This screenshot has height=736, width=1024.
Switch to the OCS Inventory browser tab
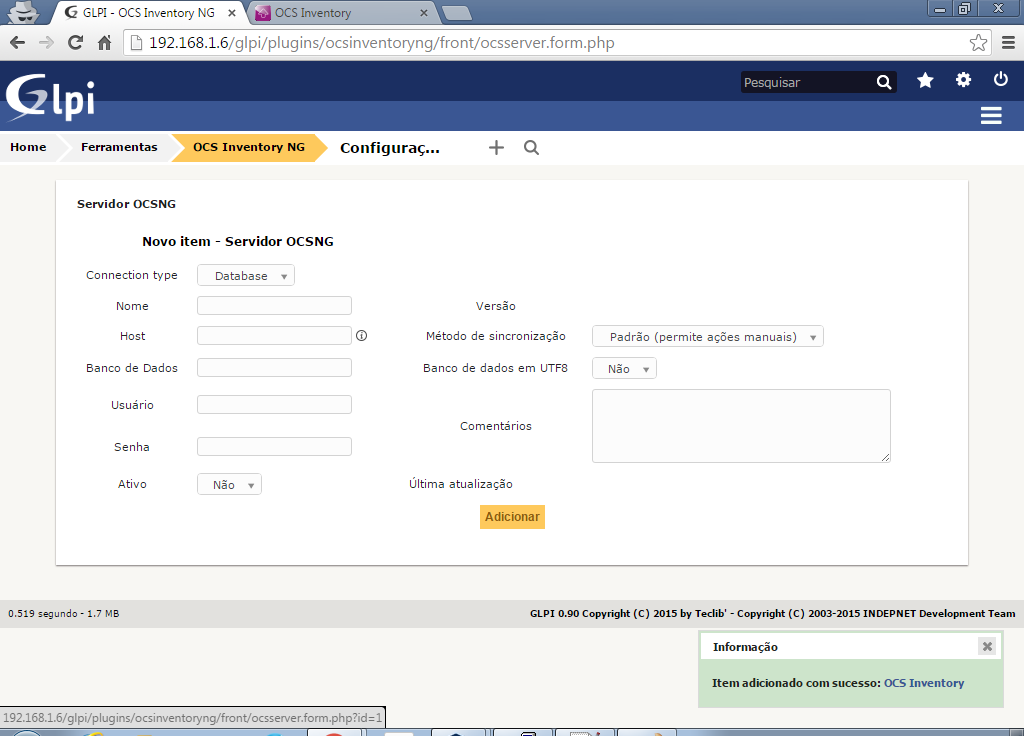tap(342, 13)
